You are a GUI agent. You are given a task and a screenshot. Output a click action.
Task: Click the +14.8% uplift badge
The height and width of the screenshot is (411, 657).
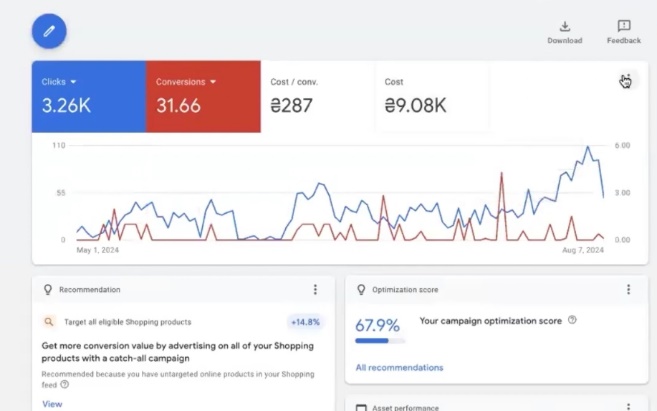point(305,322)
